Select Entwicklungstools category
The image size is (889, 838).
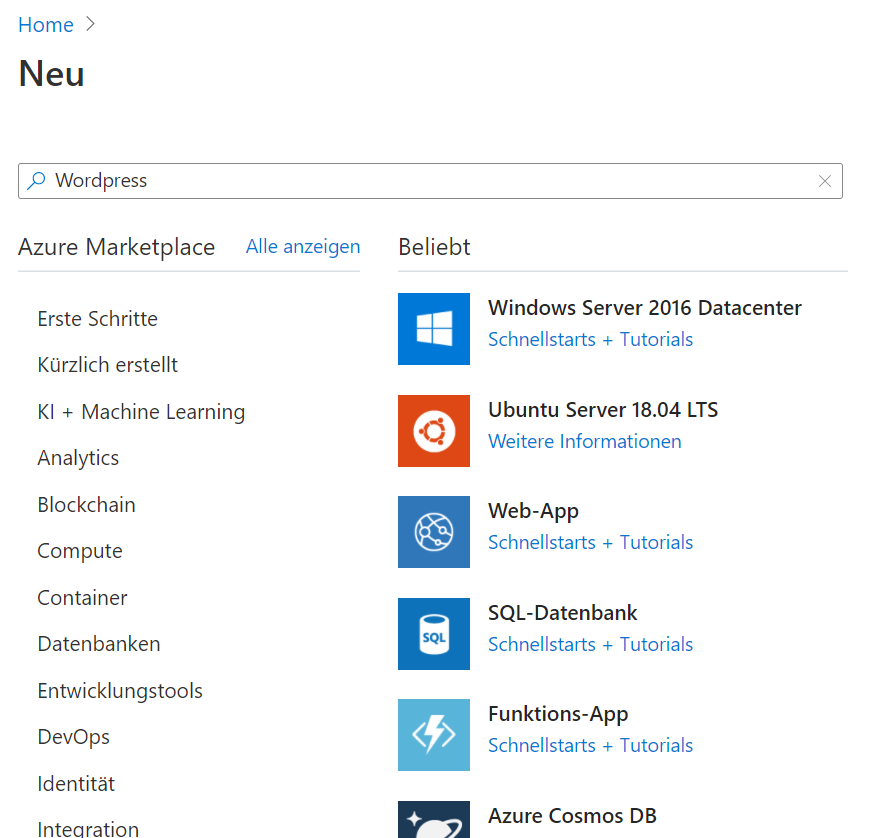point(120,691)
